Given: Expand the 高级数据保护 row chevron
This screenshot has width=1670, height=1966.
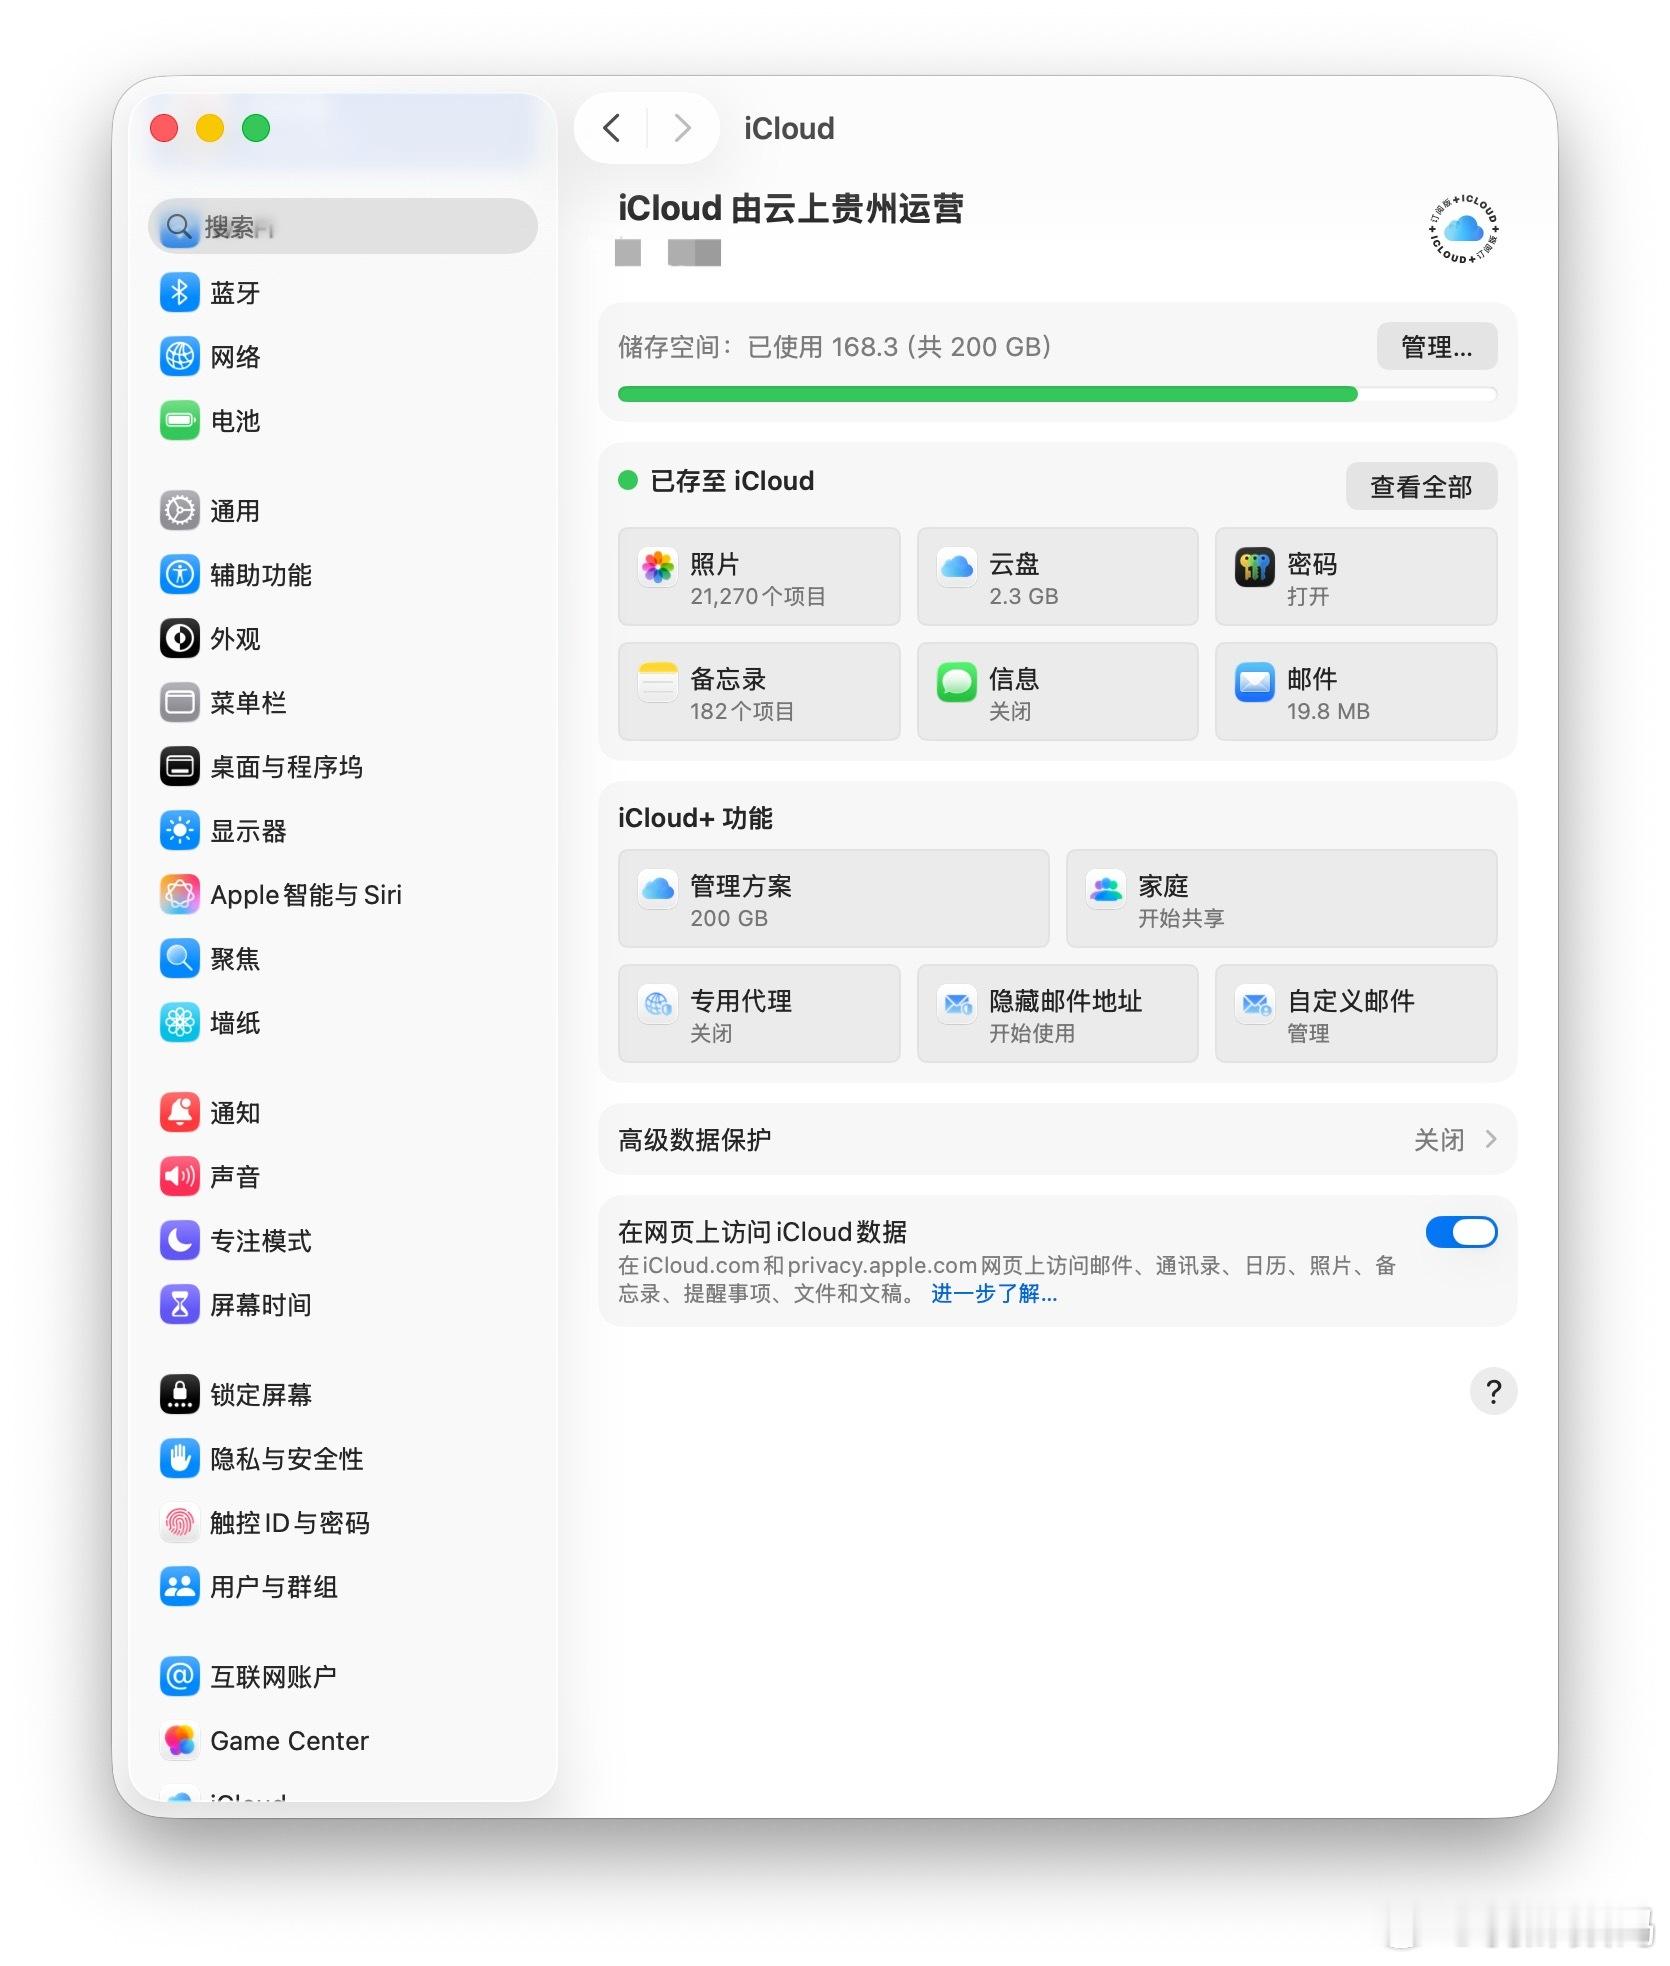Looking at the screenshot, I should pyautogui.click(x=1491, y=1139).
